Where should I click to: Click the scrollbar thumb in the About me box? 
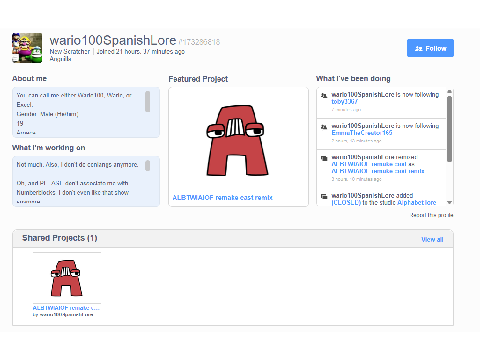coord(147,101)
